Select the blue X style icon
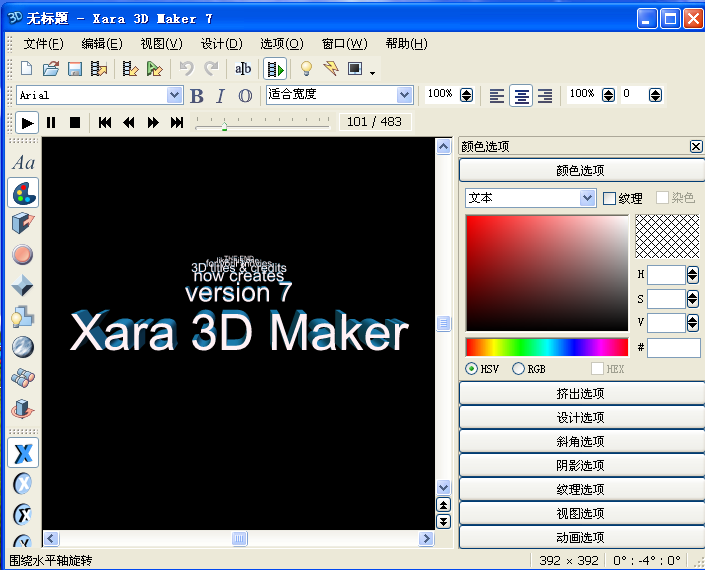 coord(23,453)
